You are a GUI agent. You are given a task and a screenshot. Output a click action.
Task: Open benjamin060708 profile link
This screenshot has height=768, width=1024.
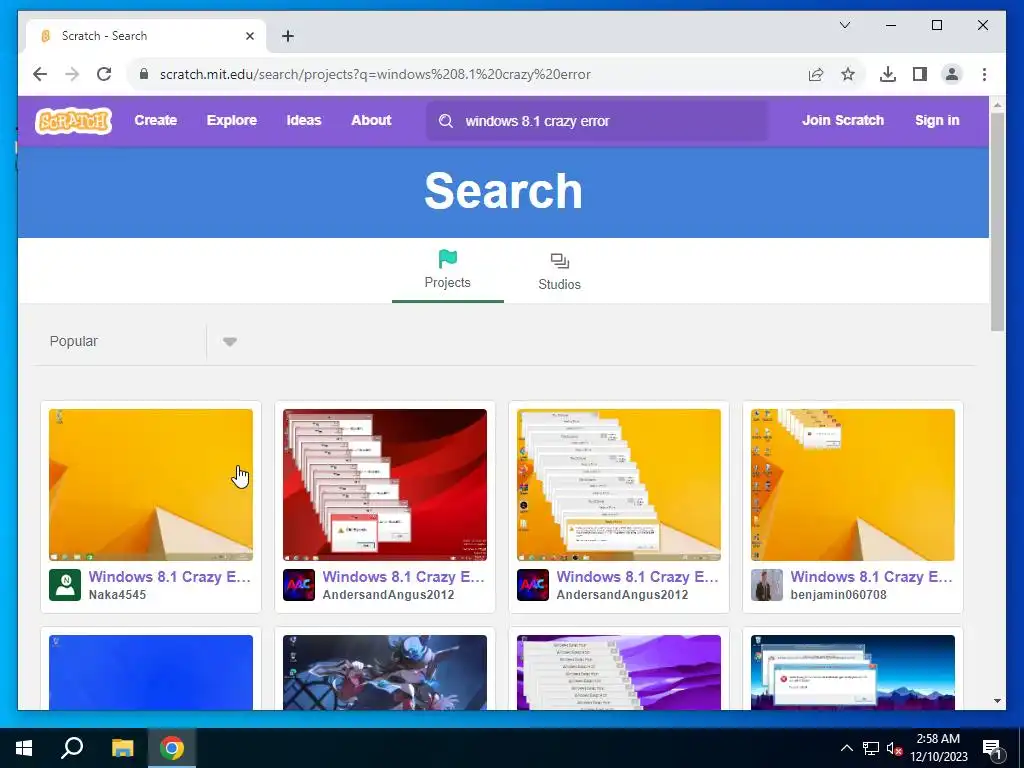click(x=839, y=595)
